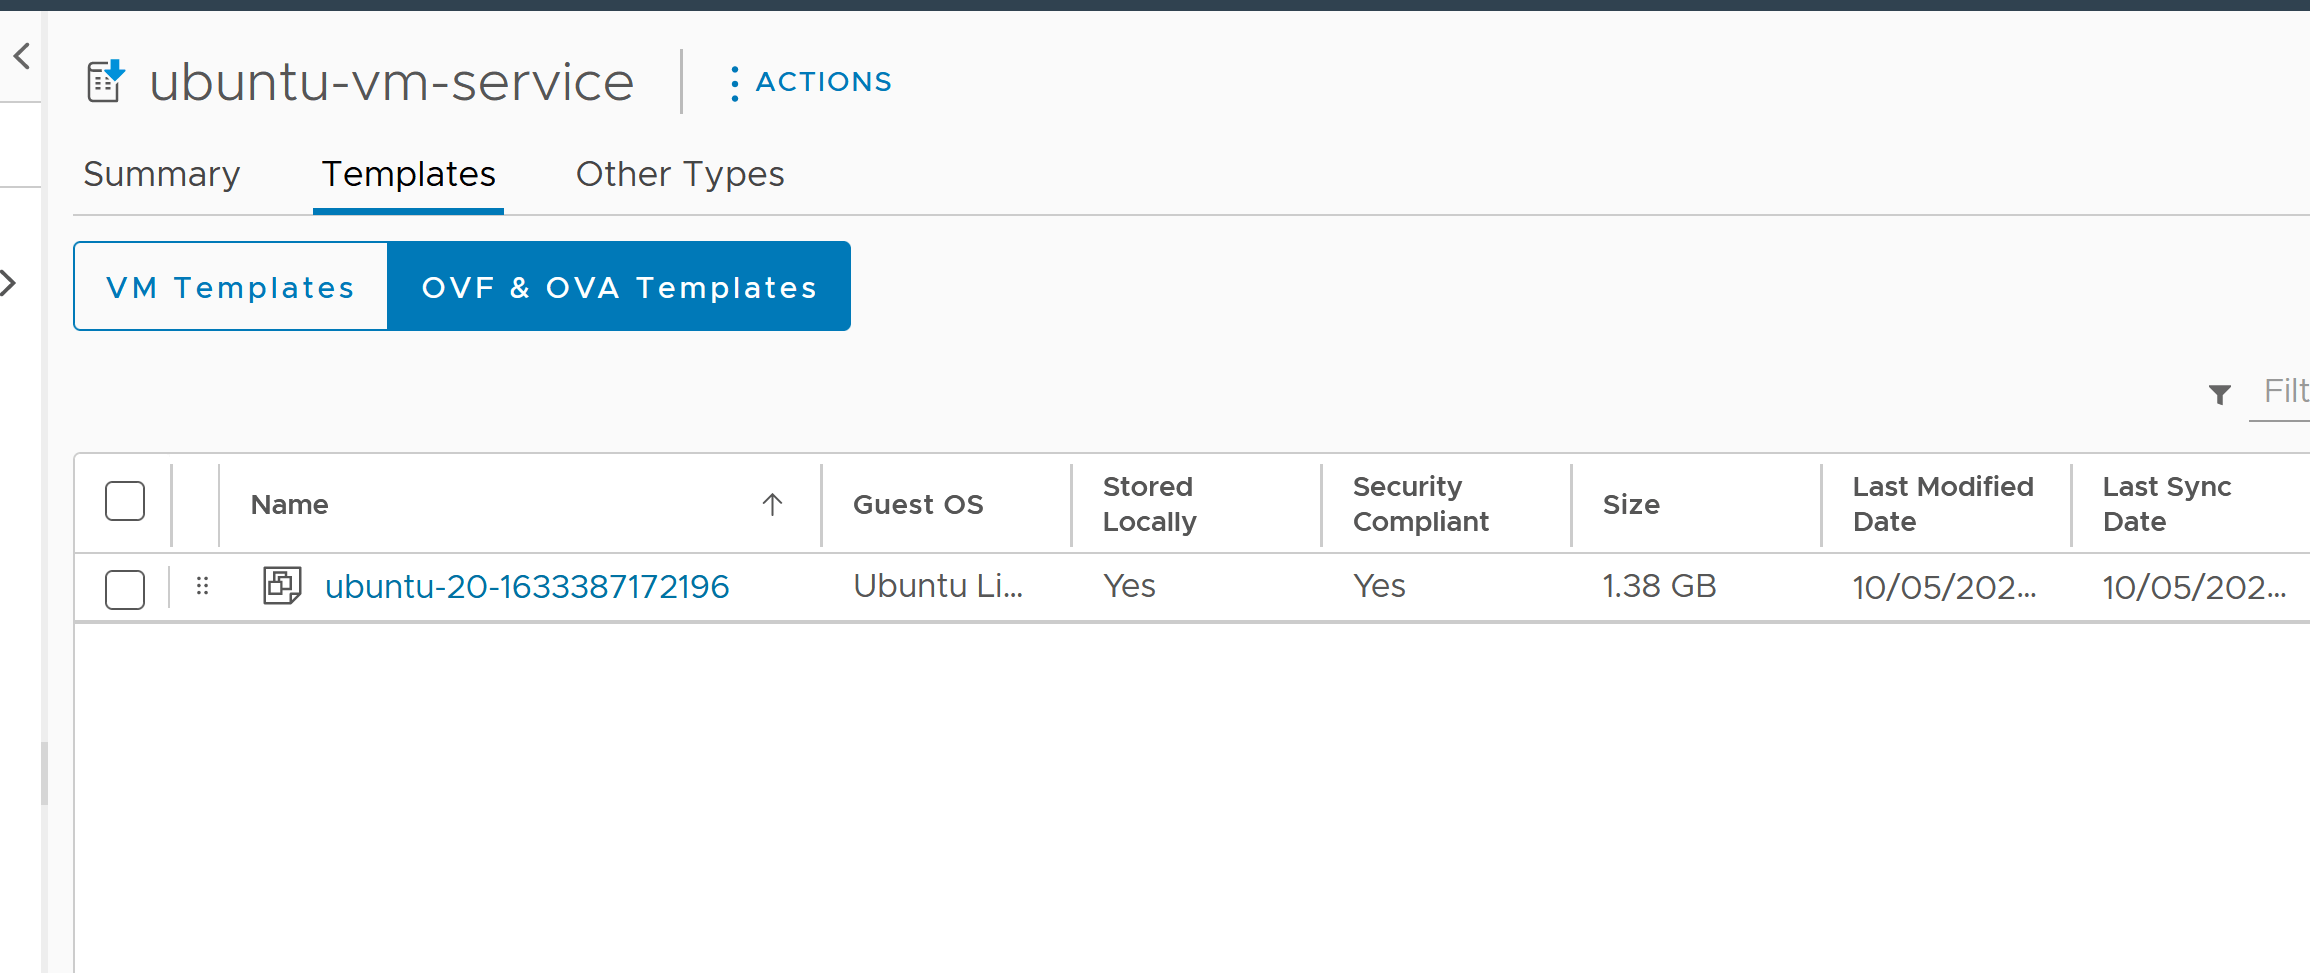Screen dimensions: 2310x973
Task: Collapse the left panel with back chevron
Action: click(22, 56)
